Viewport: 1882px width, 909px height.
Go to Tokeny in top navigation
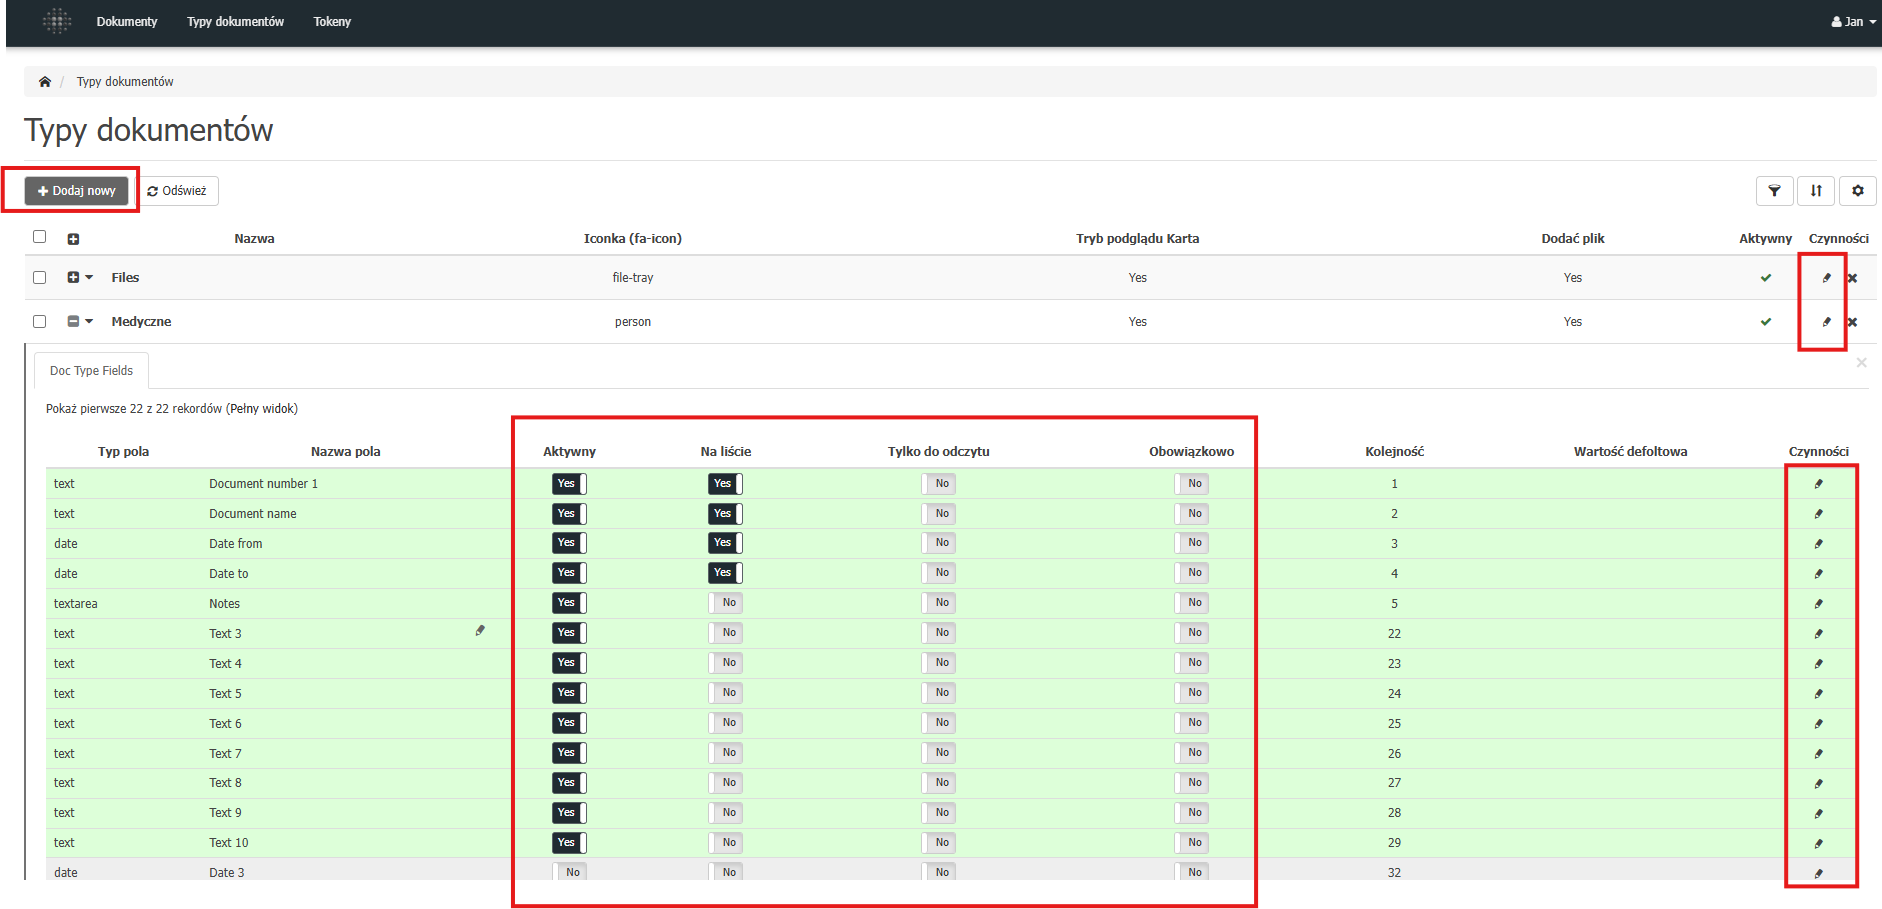click(332, 22)
